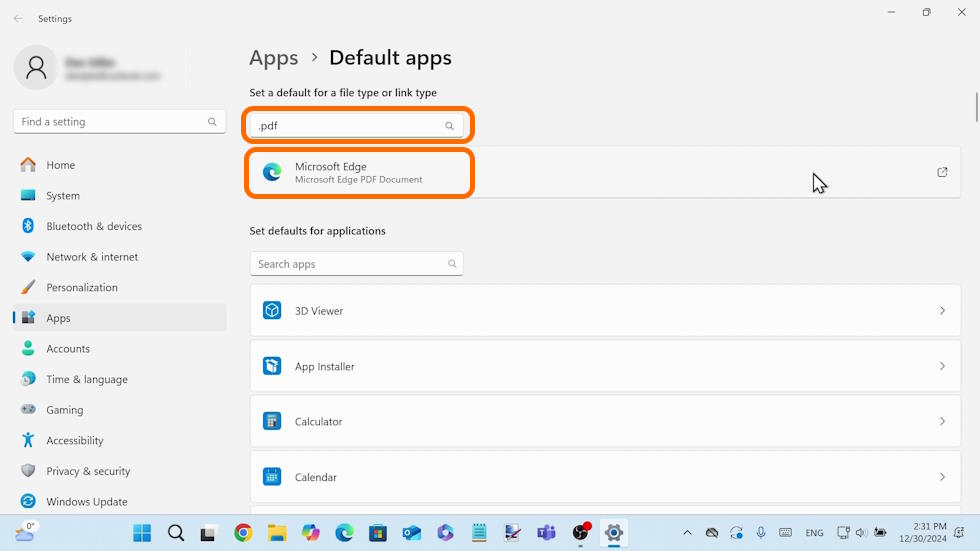Open Calendar defaults
Viewport: 980px width, 551px height.
point(605,477)
